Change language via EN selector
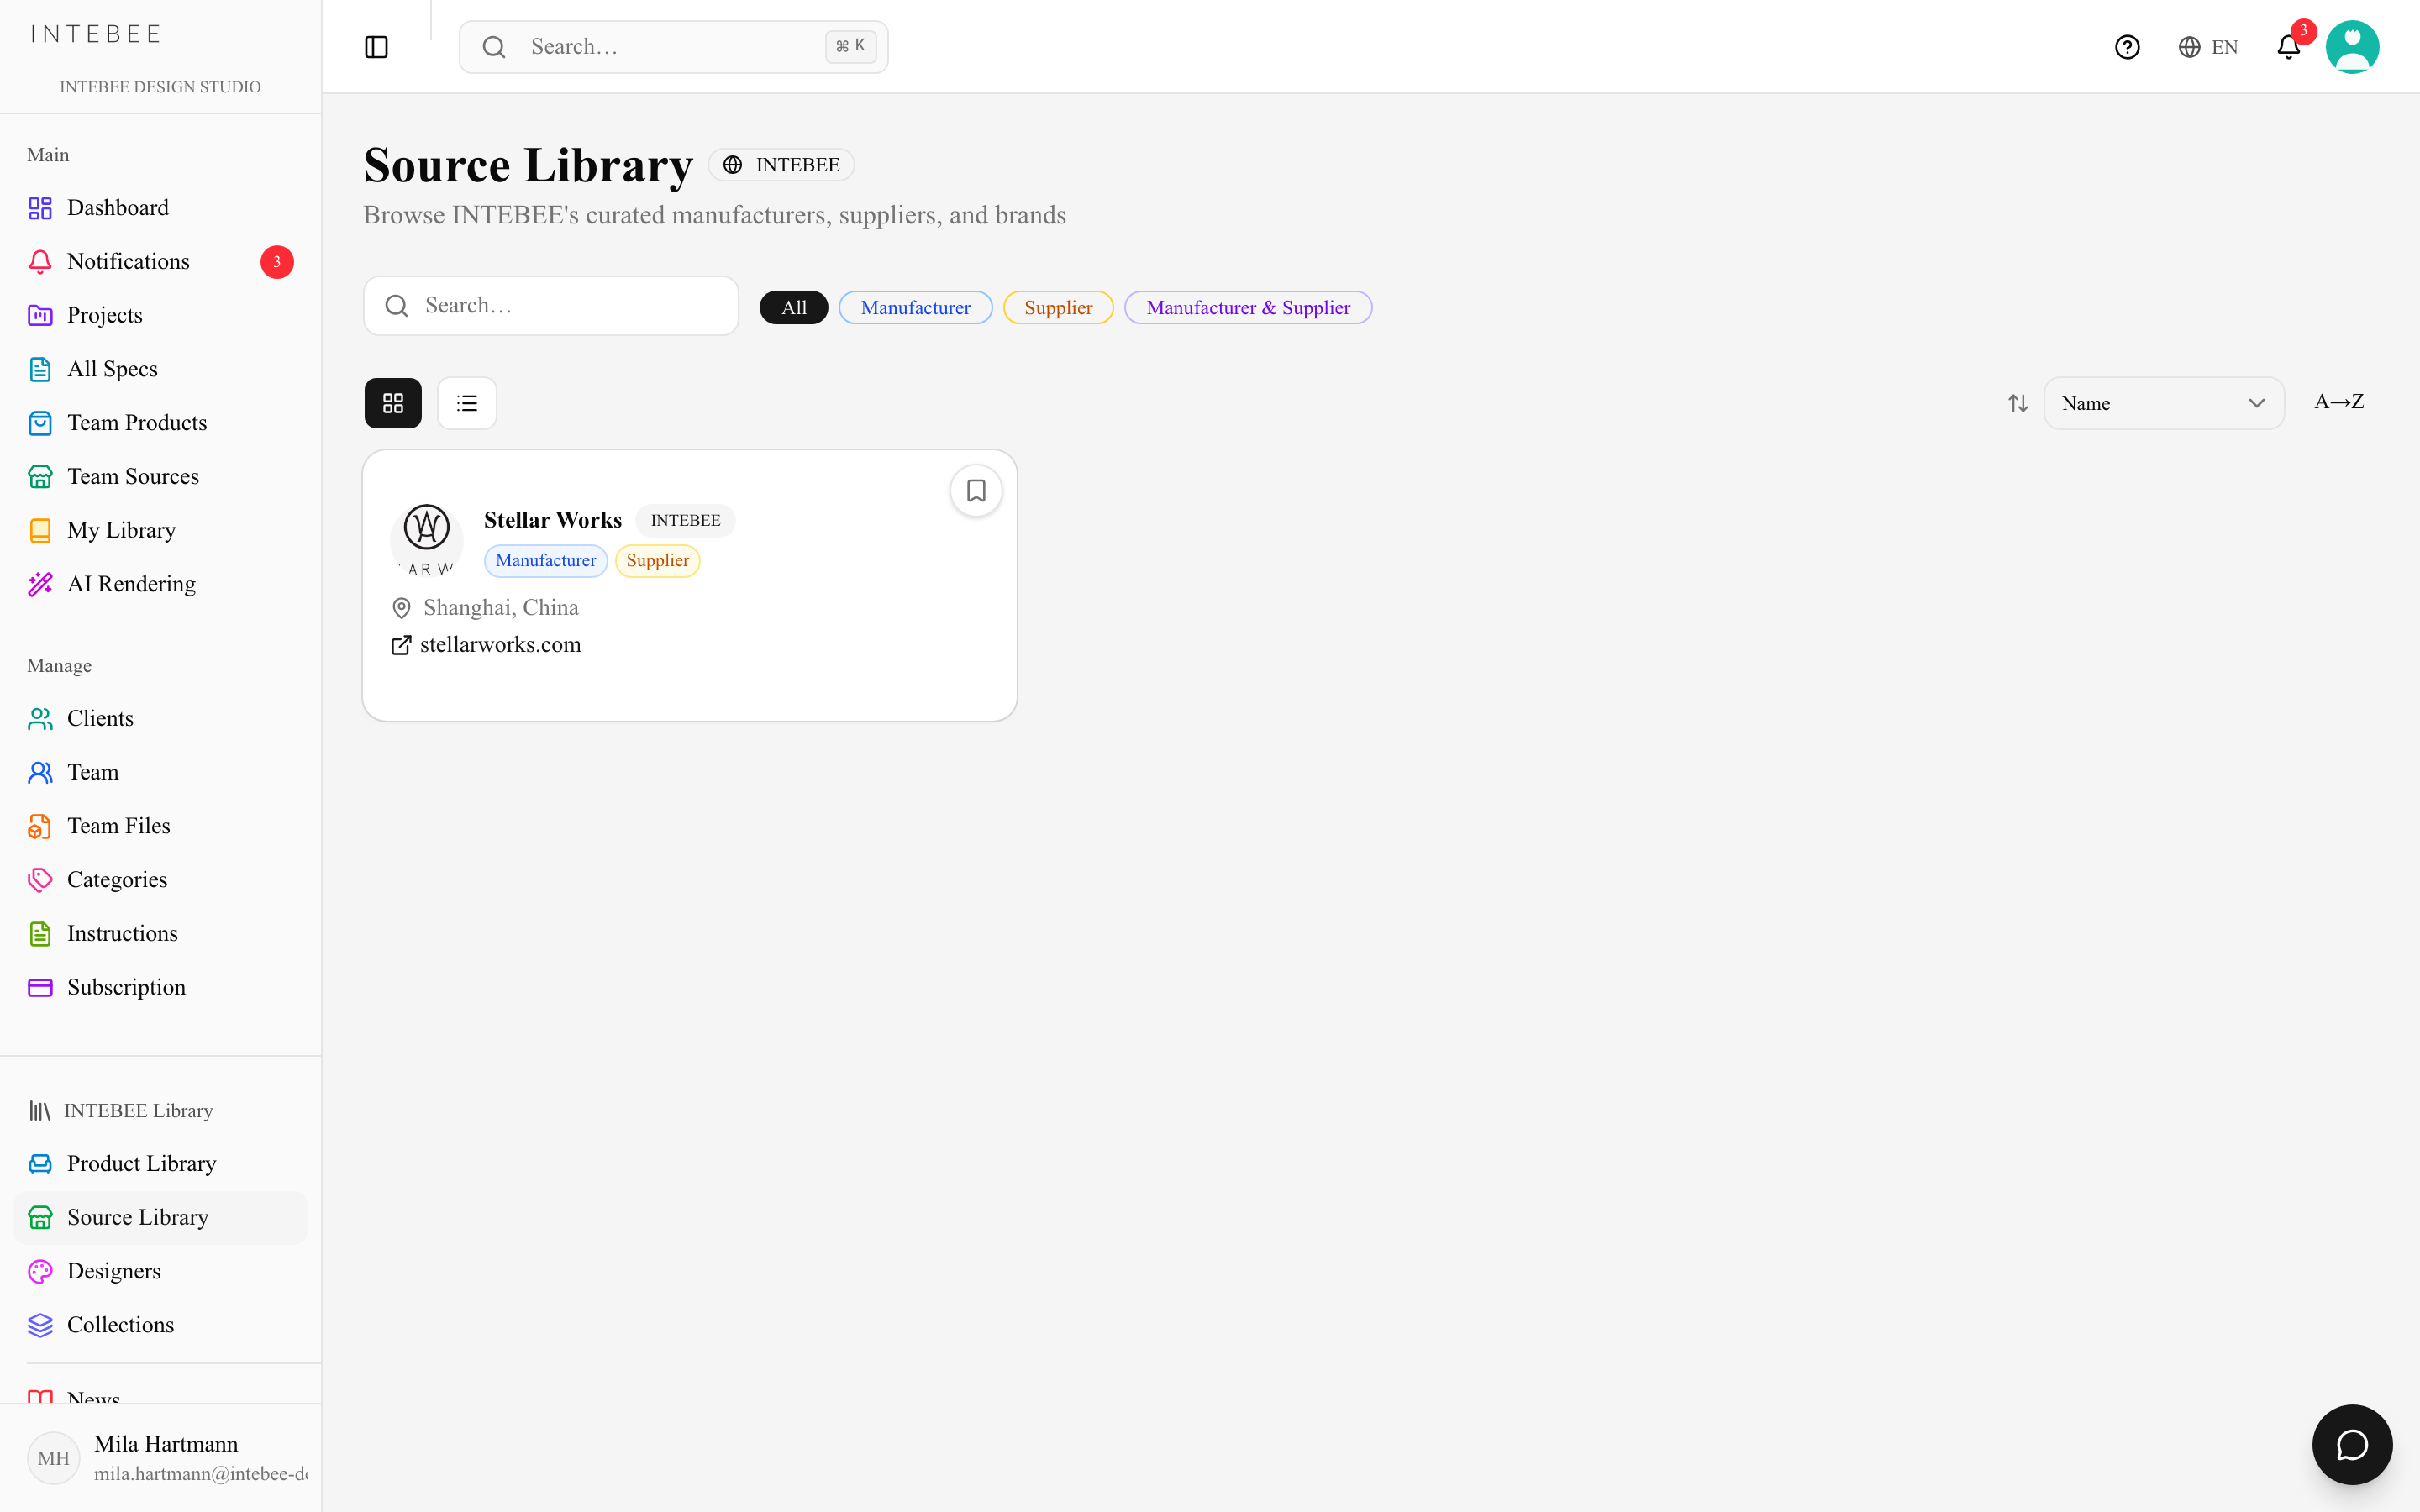The height and width of the screenshot is (1512, 2420). pyautogui.click(x=2208, y=47)
